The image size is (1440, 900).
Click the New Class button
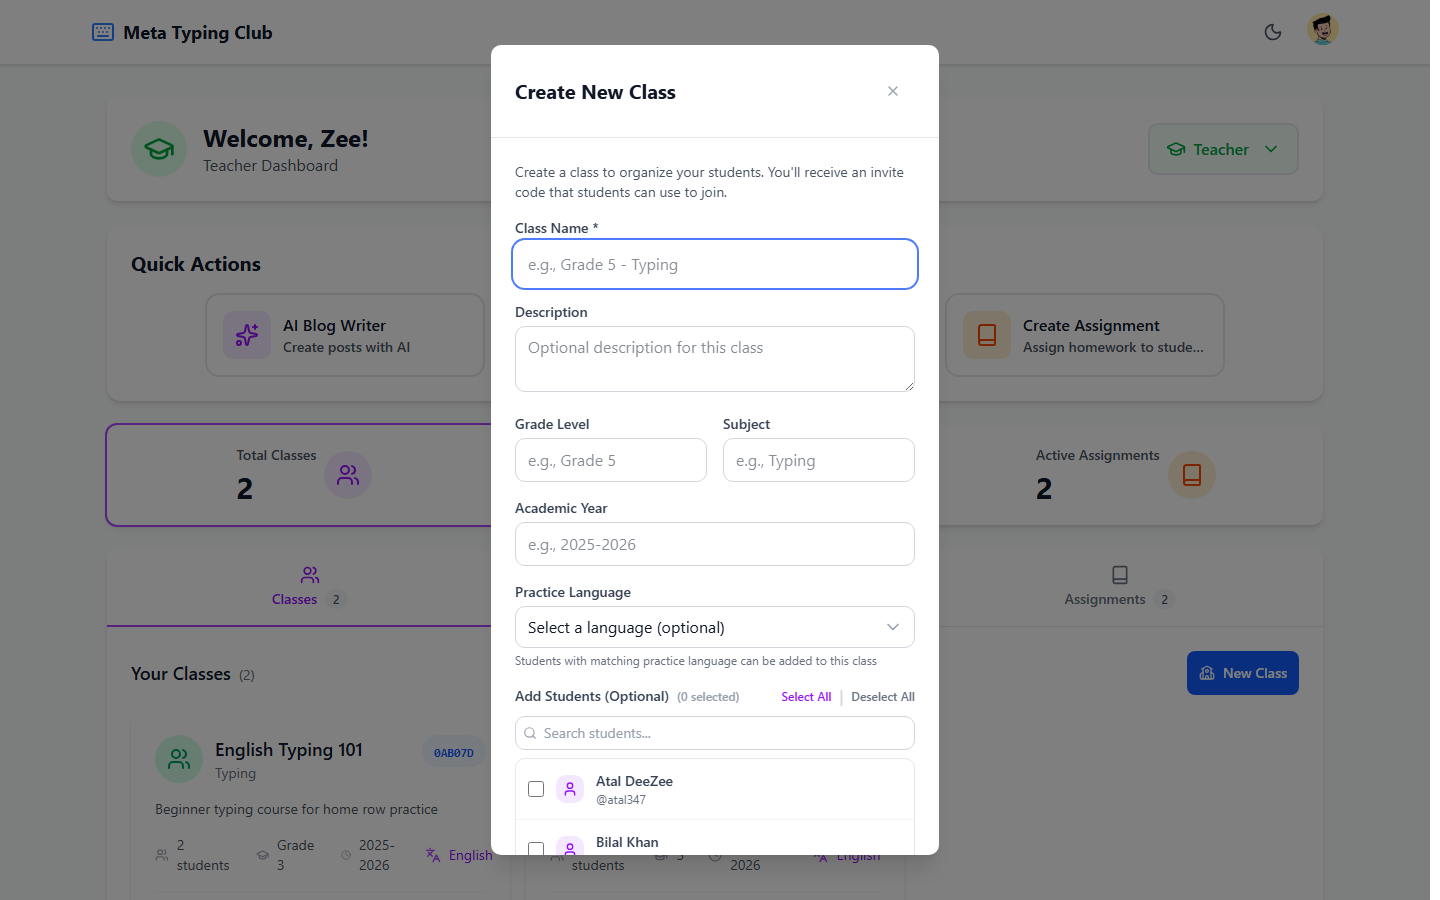point(1243,673)
